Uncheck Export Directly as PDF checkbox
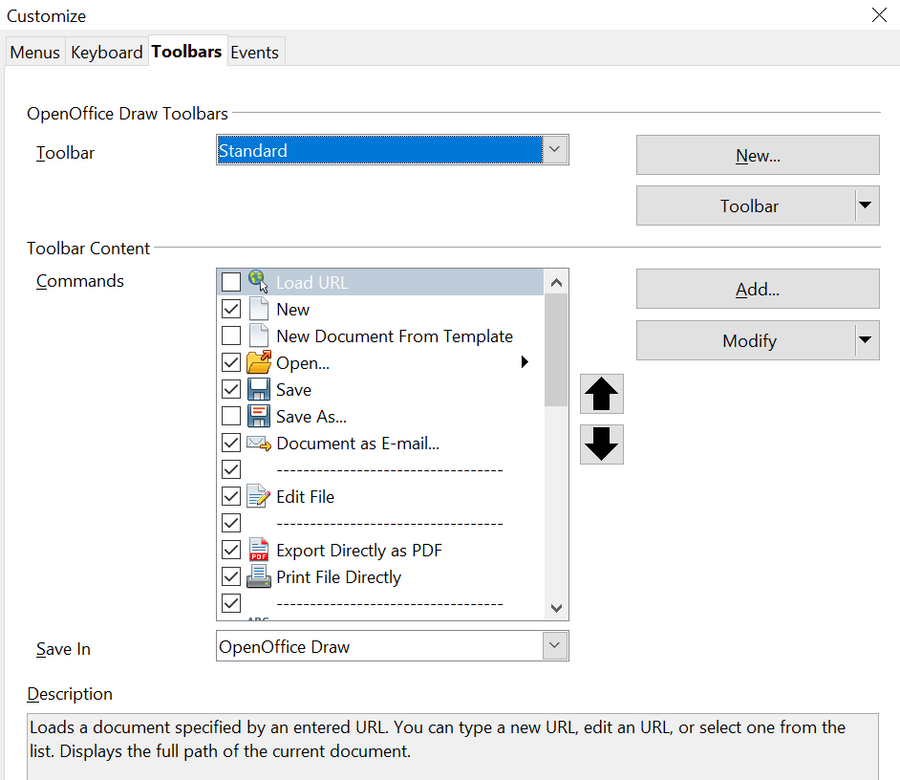Image resolution: width=900 pixels, height=780 pixels. pos(231,550)
